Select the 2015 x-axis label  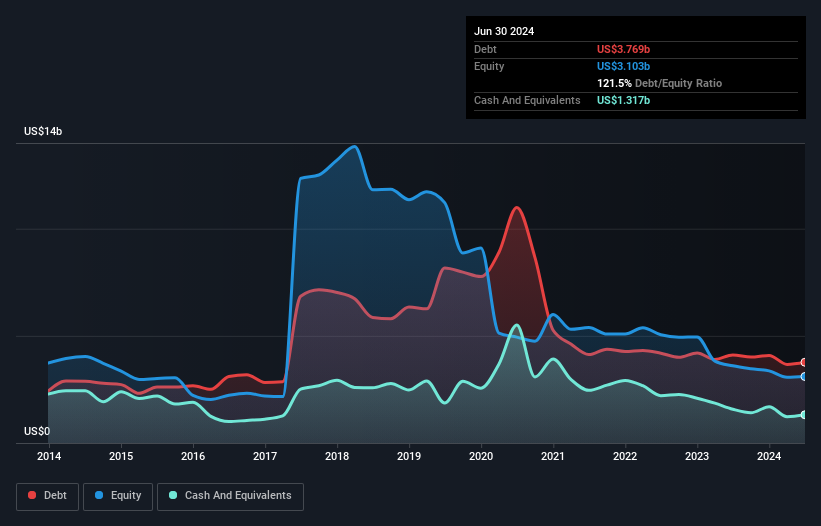121,456
